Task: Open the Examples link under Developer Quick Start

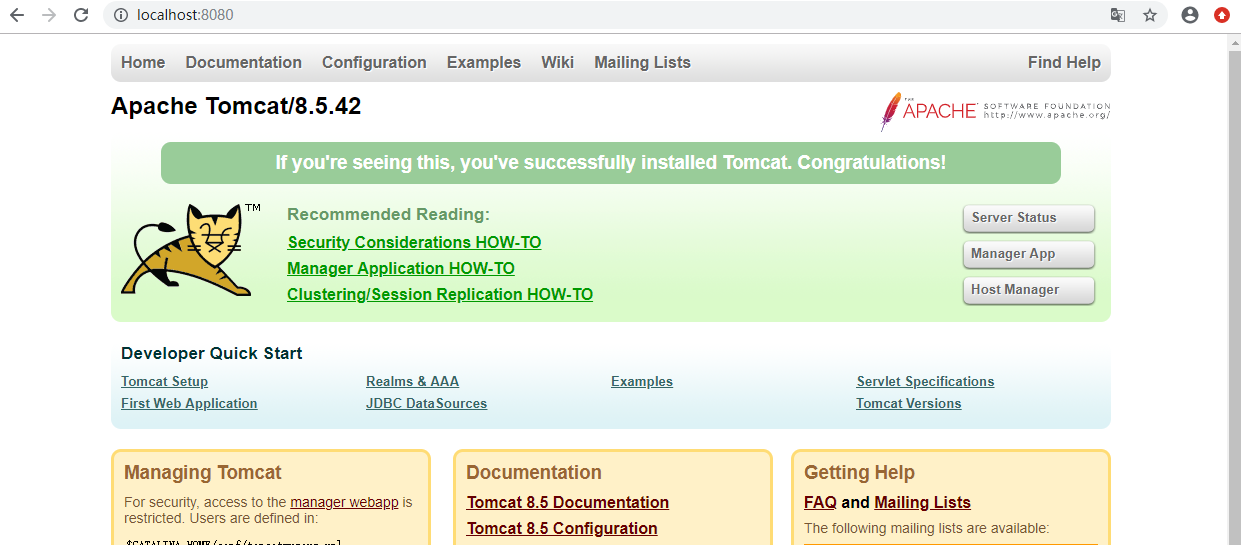Action: coord(642,381)
